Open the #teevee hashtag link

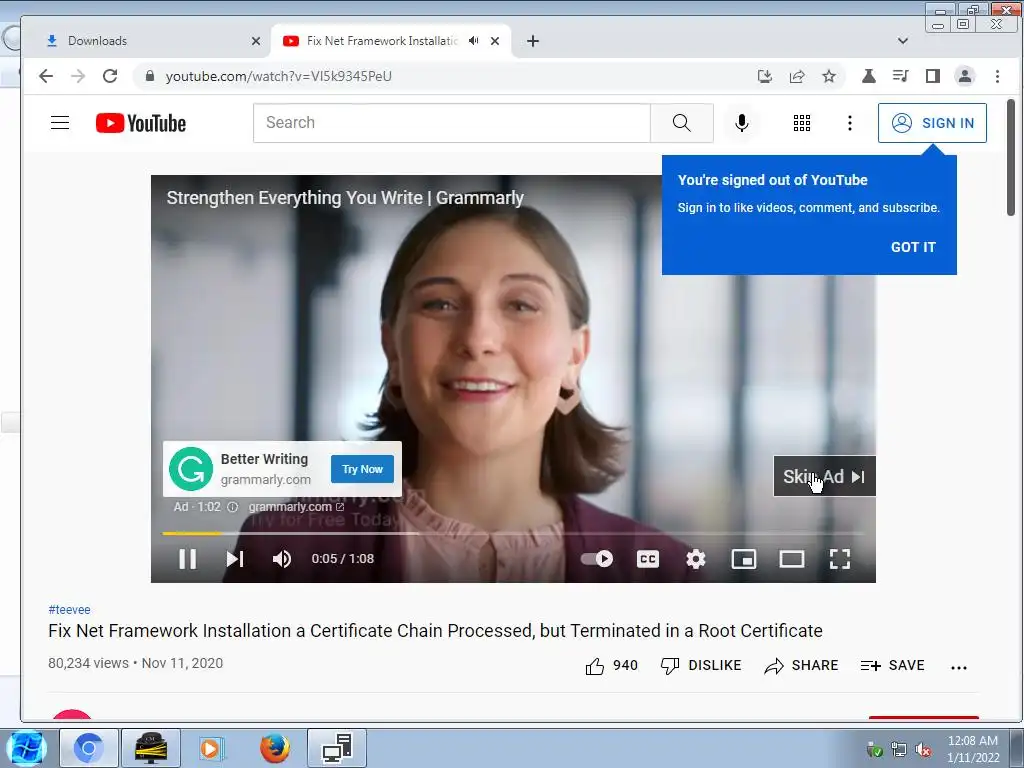[x=69, y=609]
